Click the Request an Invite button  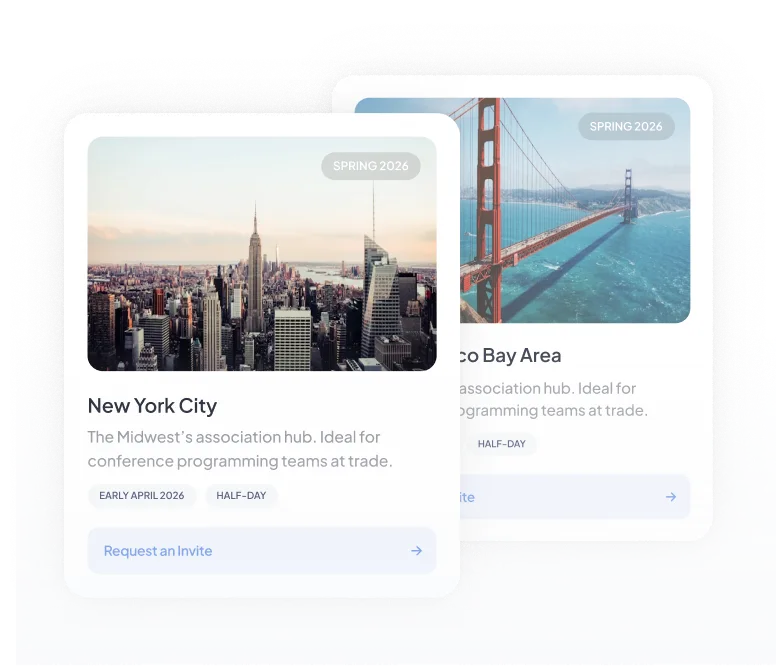point(262,551)
